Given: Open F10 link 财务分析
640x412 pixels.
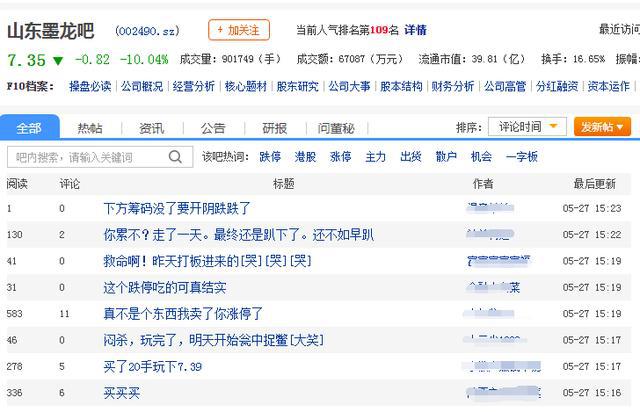Looking at the screenshot, I should click(453, 86).
